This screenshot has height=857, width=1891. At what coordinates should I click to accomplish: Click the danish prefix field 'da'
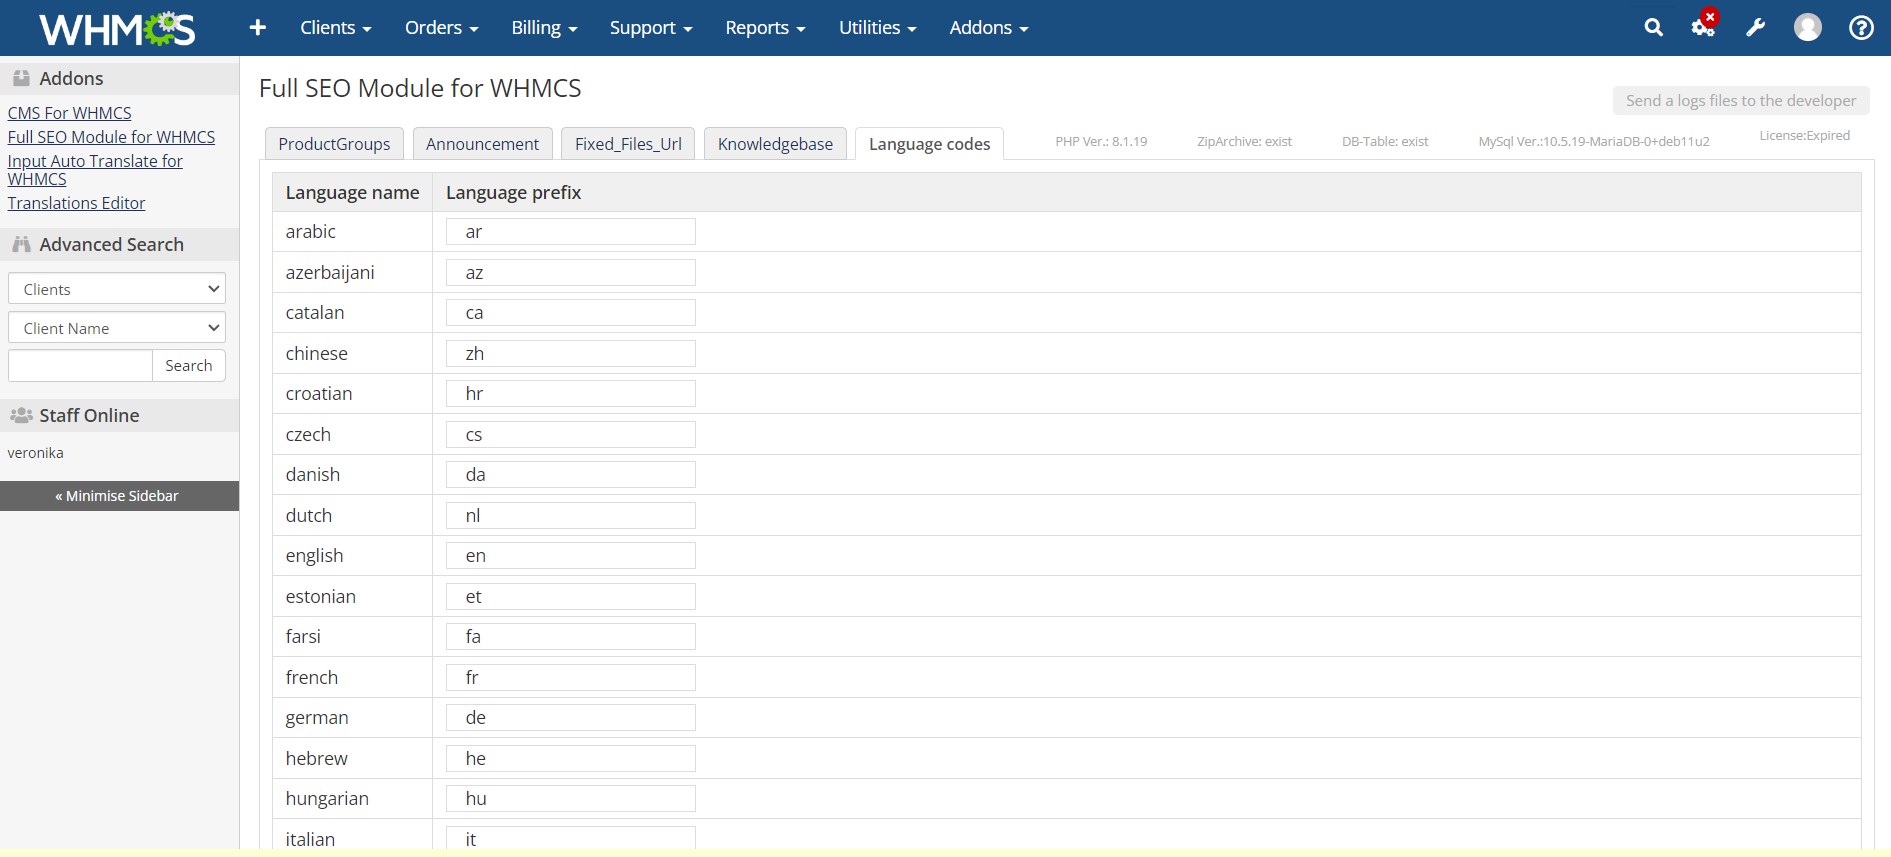[x=570, y=475]
